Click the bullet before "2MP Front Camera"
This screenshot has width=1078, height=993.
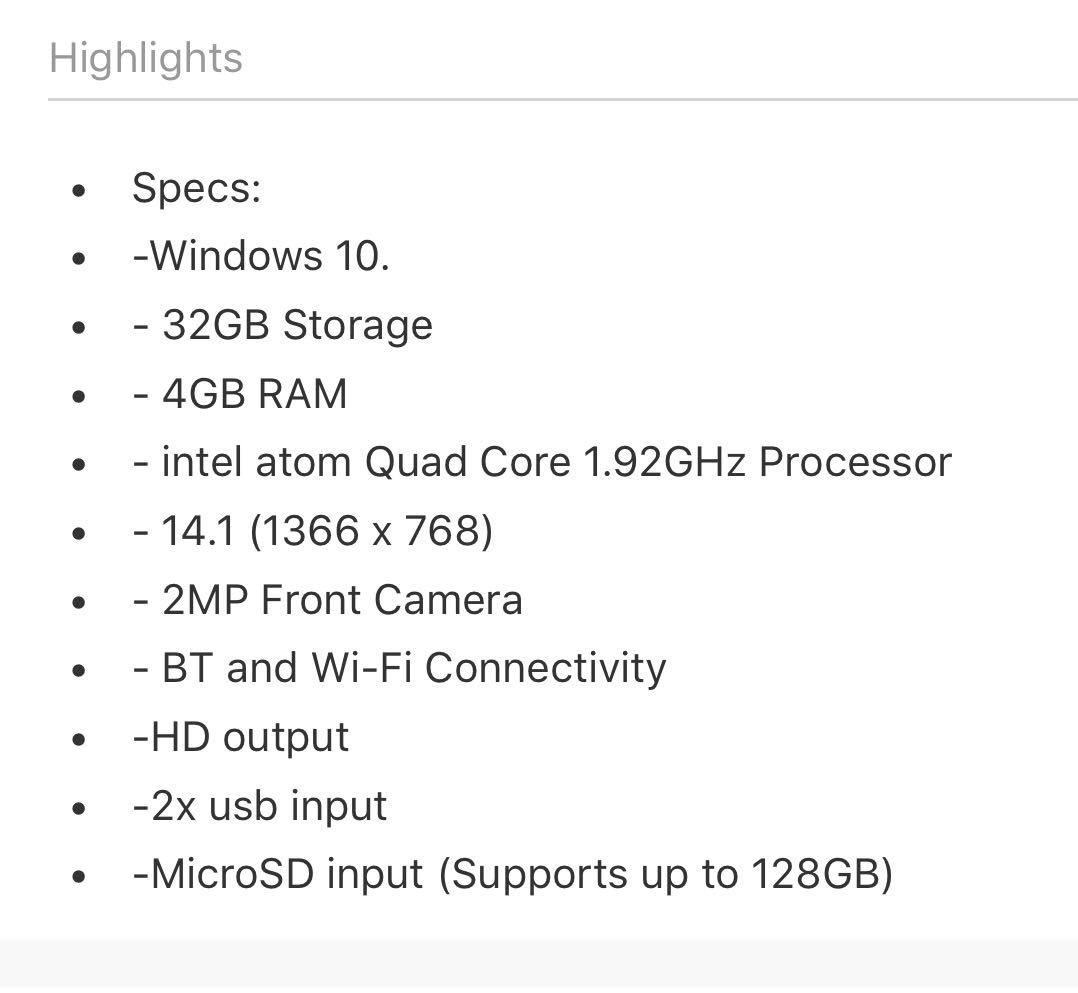[x=80, y=602]
